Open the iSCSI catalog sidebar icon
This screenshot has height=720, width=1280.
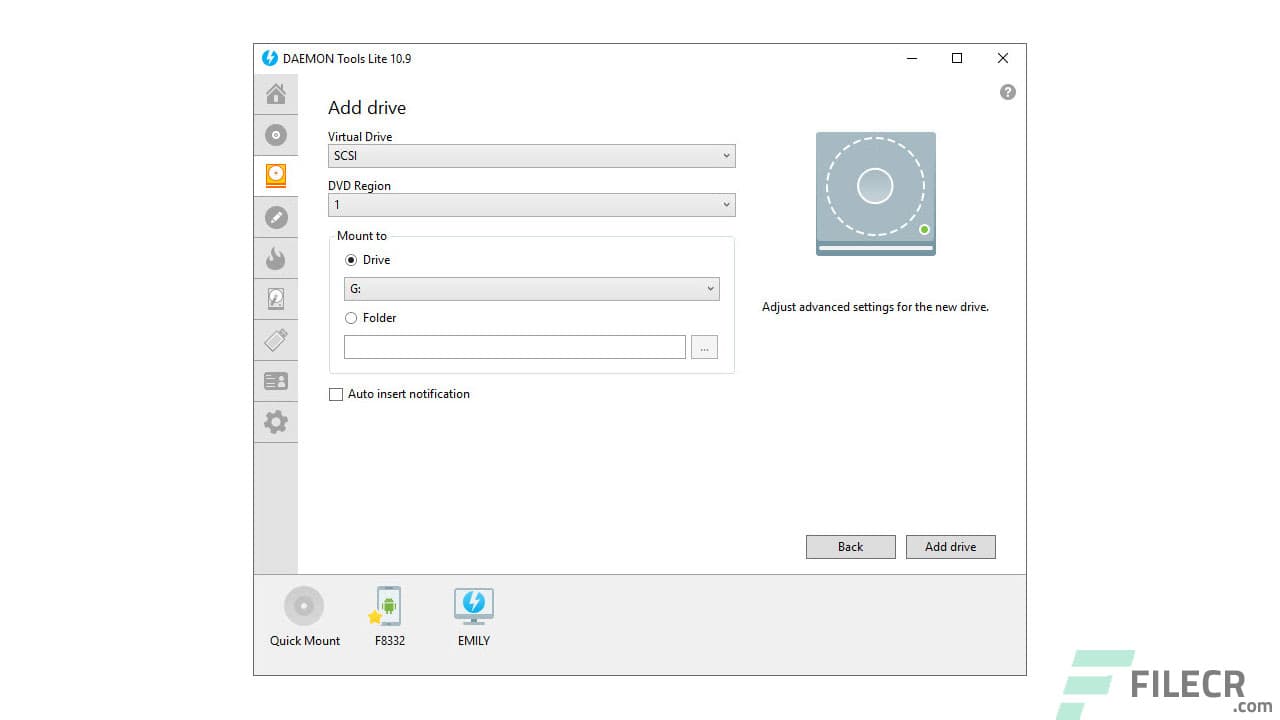pos(276,380)
